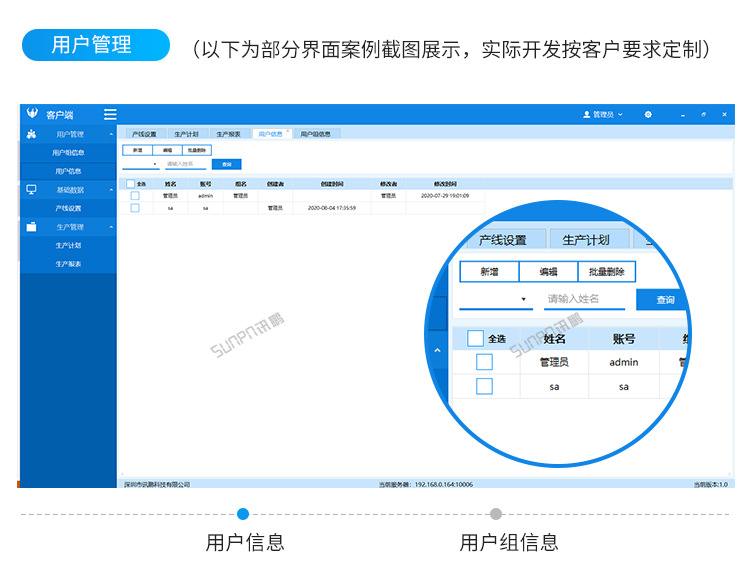Click the 账号 header in magnified circle
750x580 pixels.
pyautogui.click(x=624, y=339)
